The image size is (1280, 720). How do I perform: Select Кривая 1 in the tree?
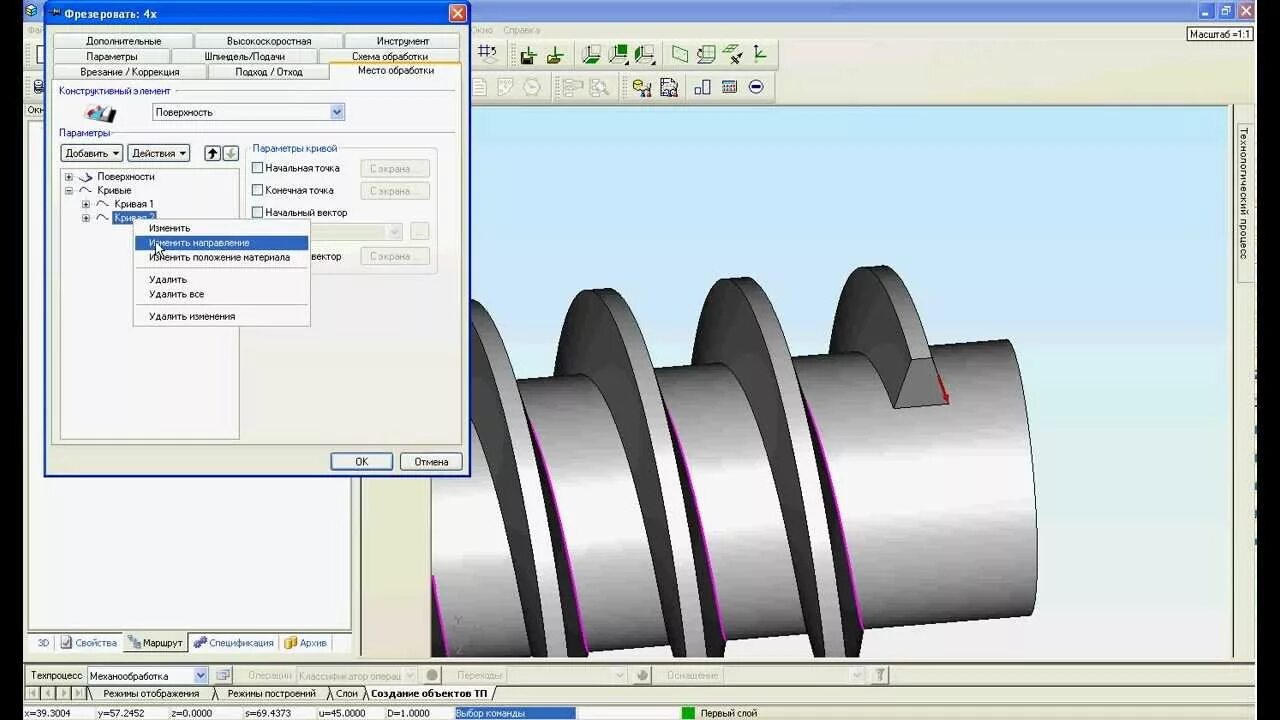click(x=134, y=204)
